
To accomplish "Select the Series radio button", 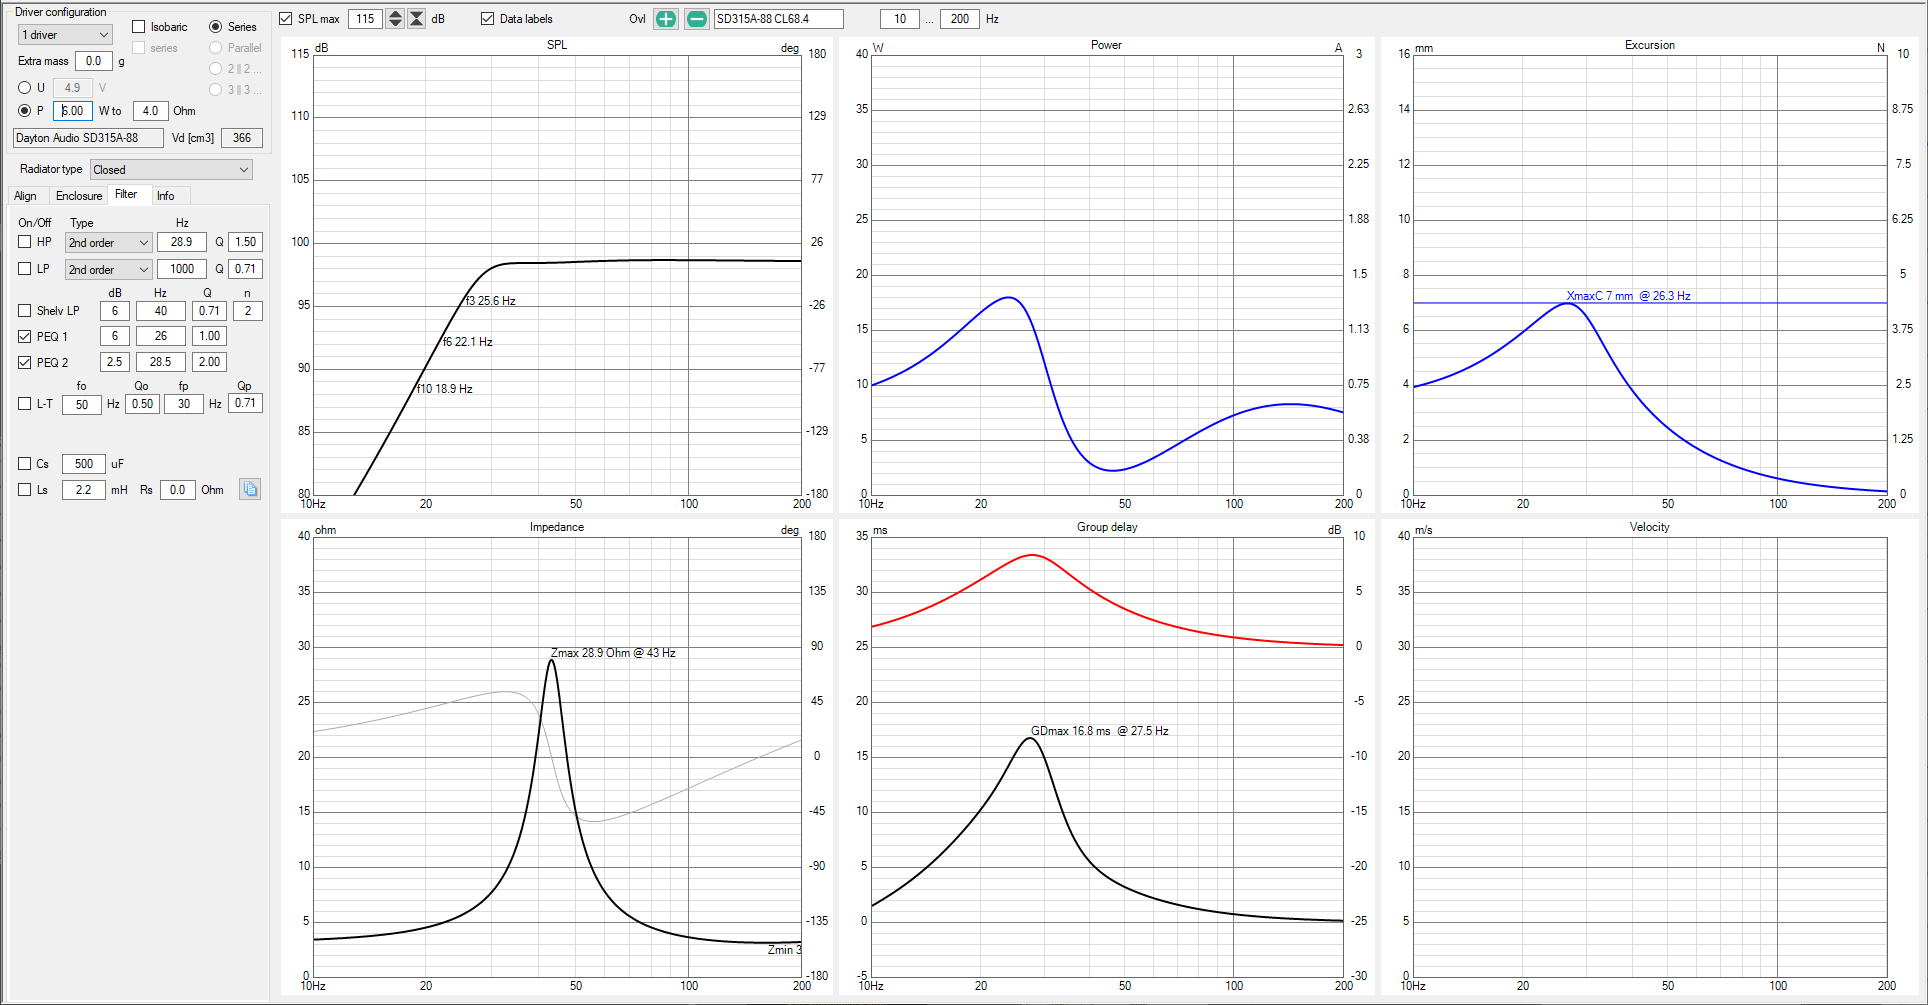I will (x=215, y=27).
